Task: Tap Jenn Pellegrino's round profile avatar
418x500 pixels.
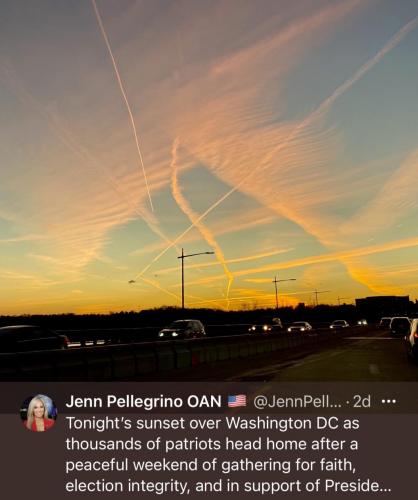Action: [x=39, y=413]
